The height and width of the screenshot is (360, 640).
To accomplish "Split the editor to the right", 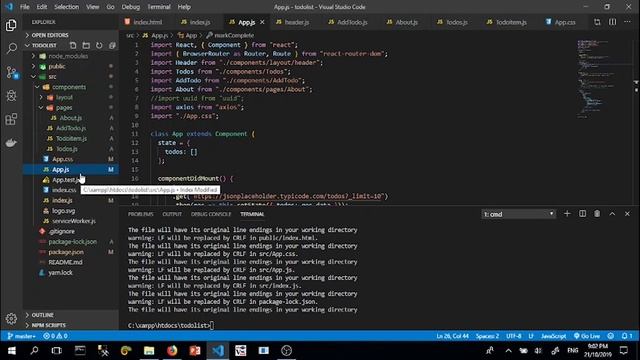I will 613,22.
